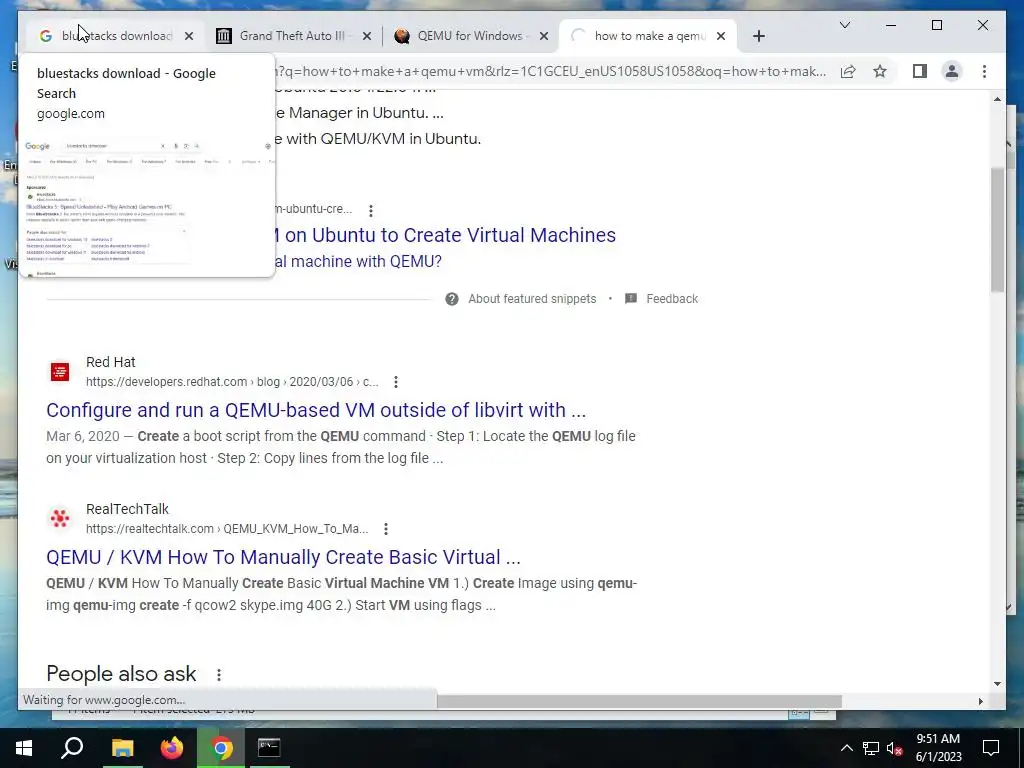This screenshot has height=768, width=1024.
Task: Click the muted volume tray icon
Action: [895, 748]
